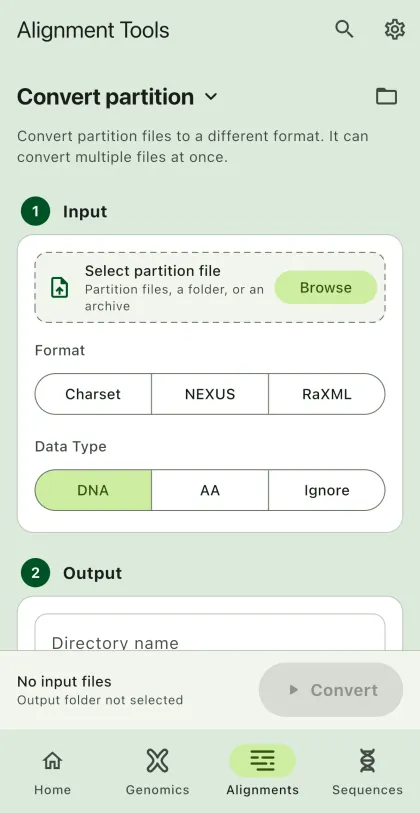Click the 'No input files' status text
The width and height of the screenshot is (420, 813).
pos(64,681)
